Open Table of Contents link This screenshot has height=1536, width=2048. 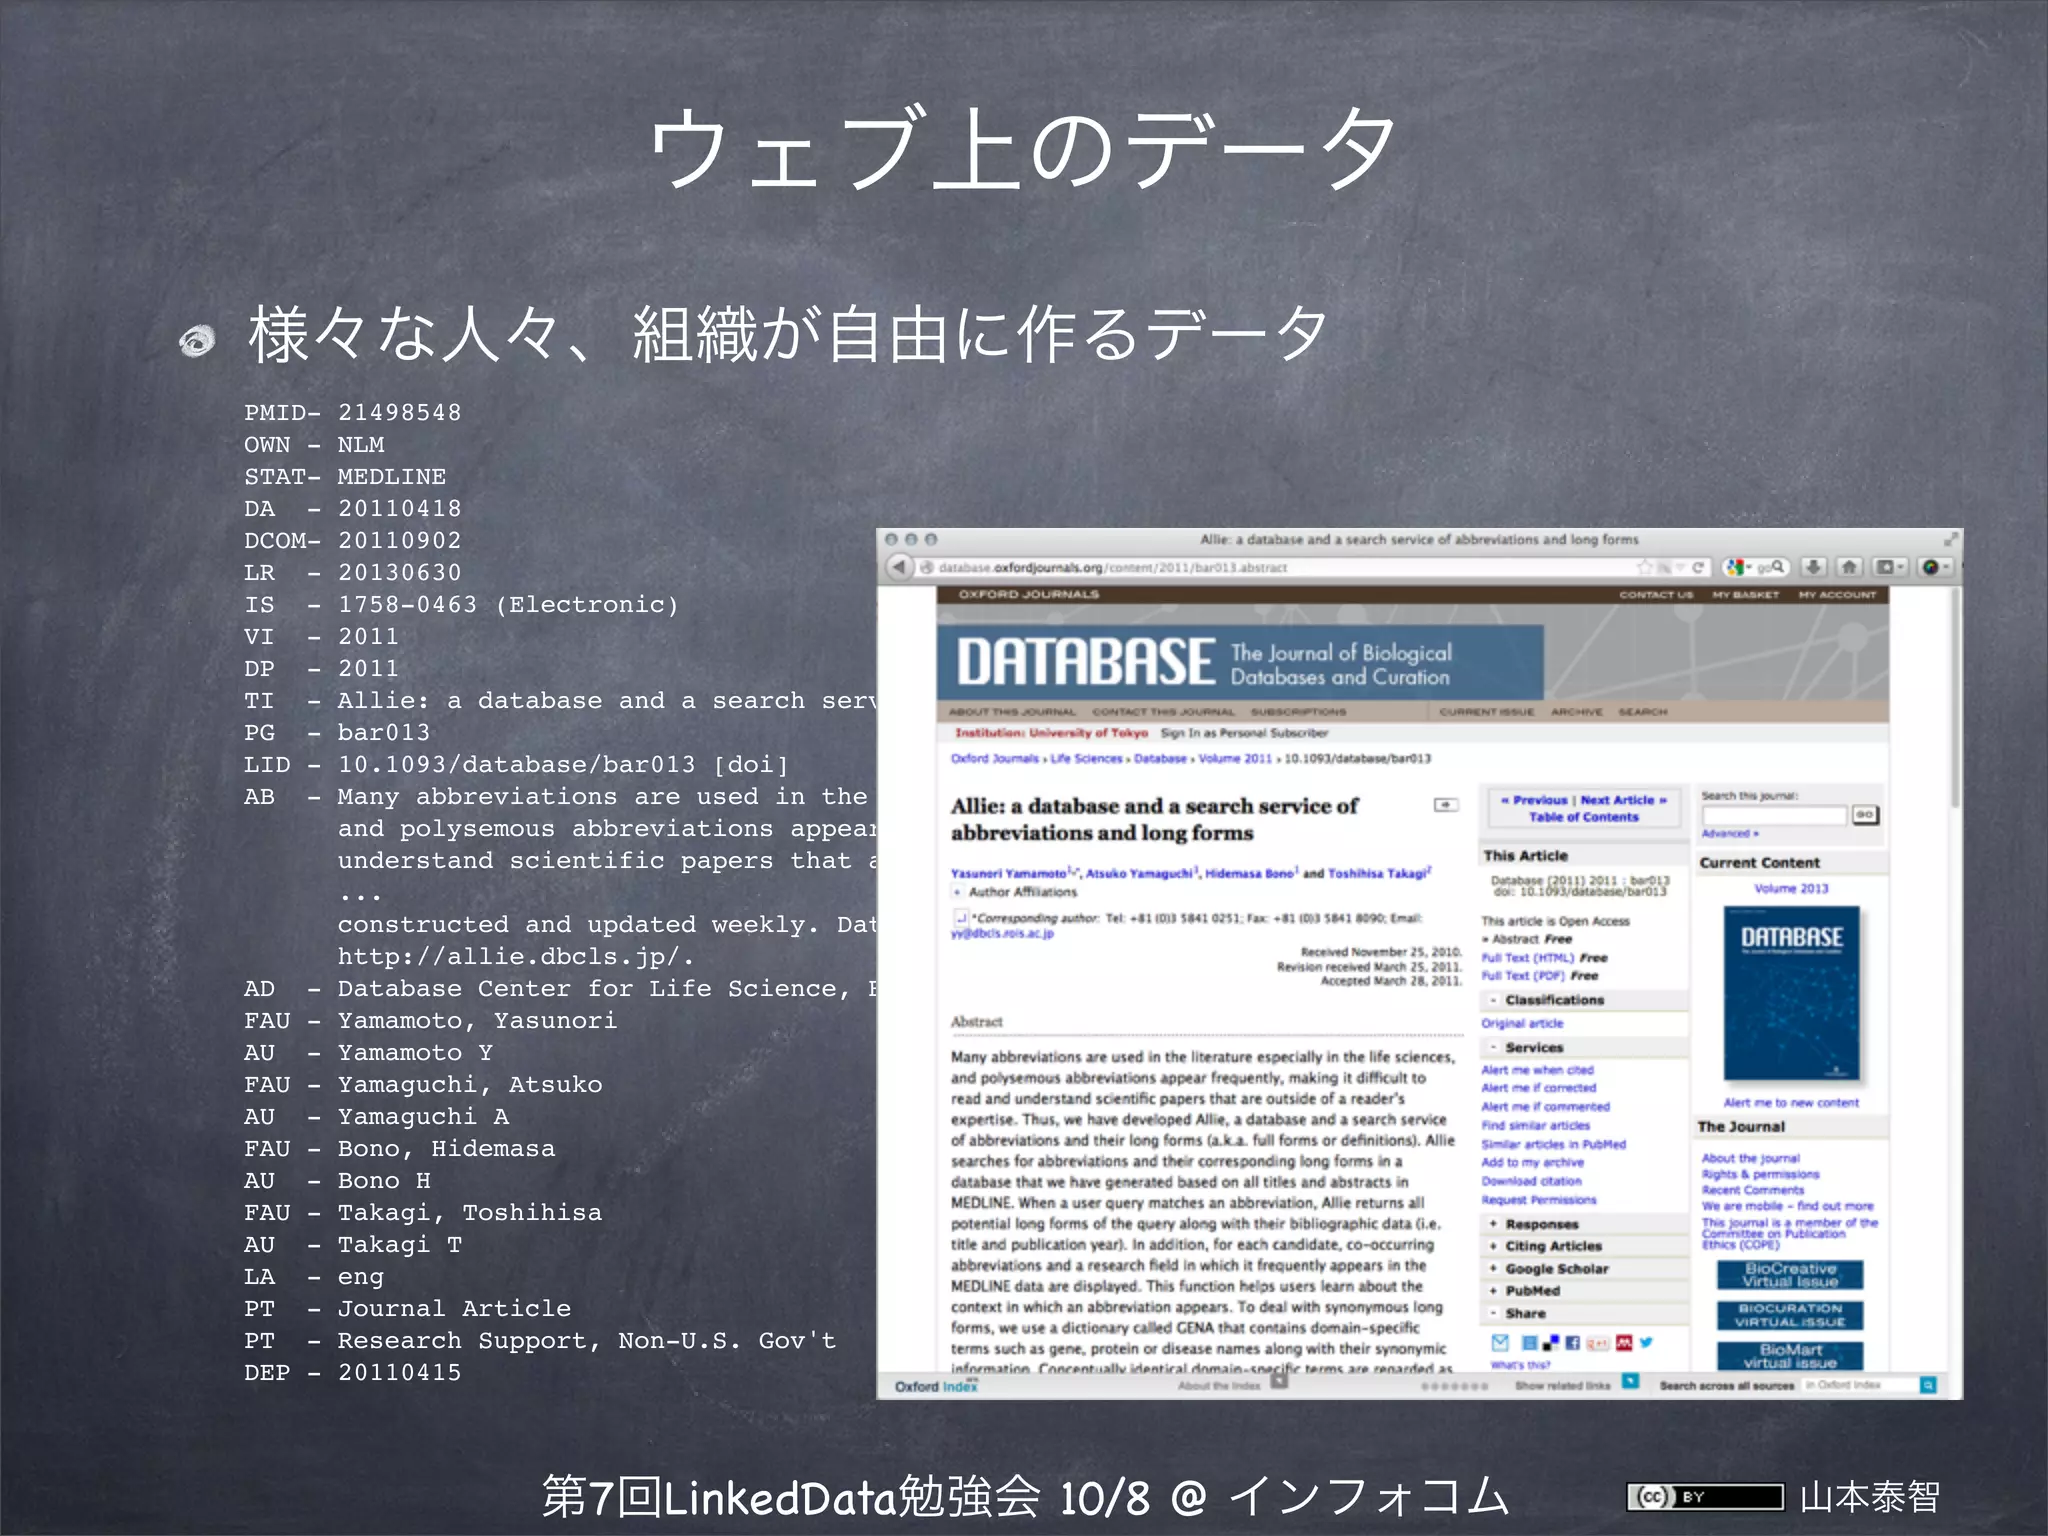coord(1583,817)
